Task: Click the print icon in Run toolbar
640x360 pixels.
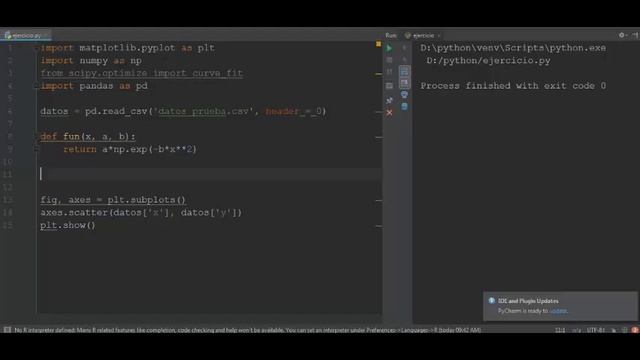Action: coord(404,95)
